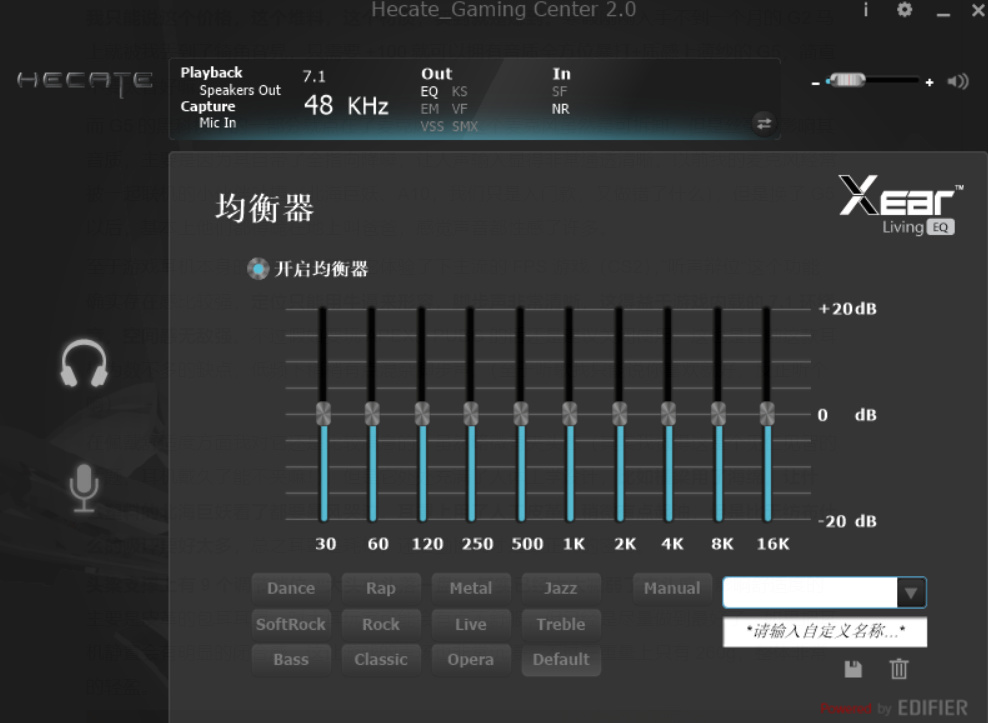Toggle the VSS output effect indicator
This screenshot has height=723, width=988.
coord(432,126)
